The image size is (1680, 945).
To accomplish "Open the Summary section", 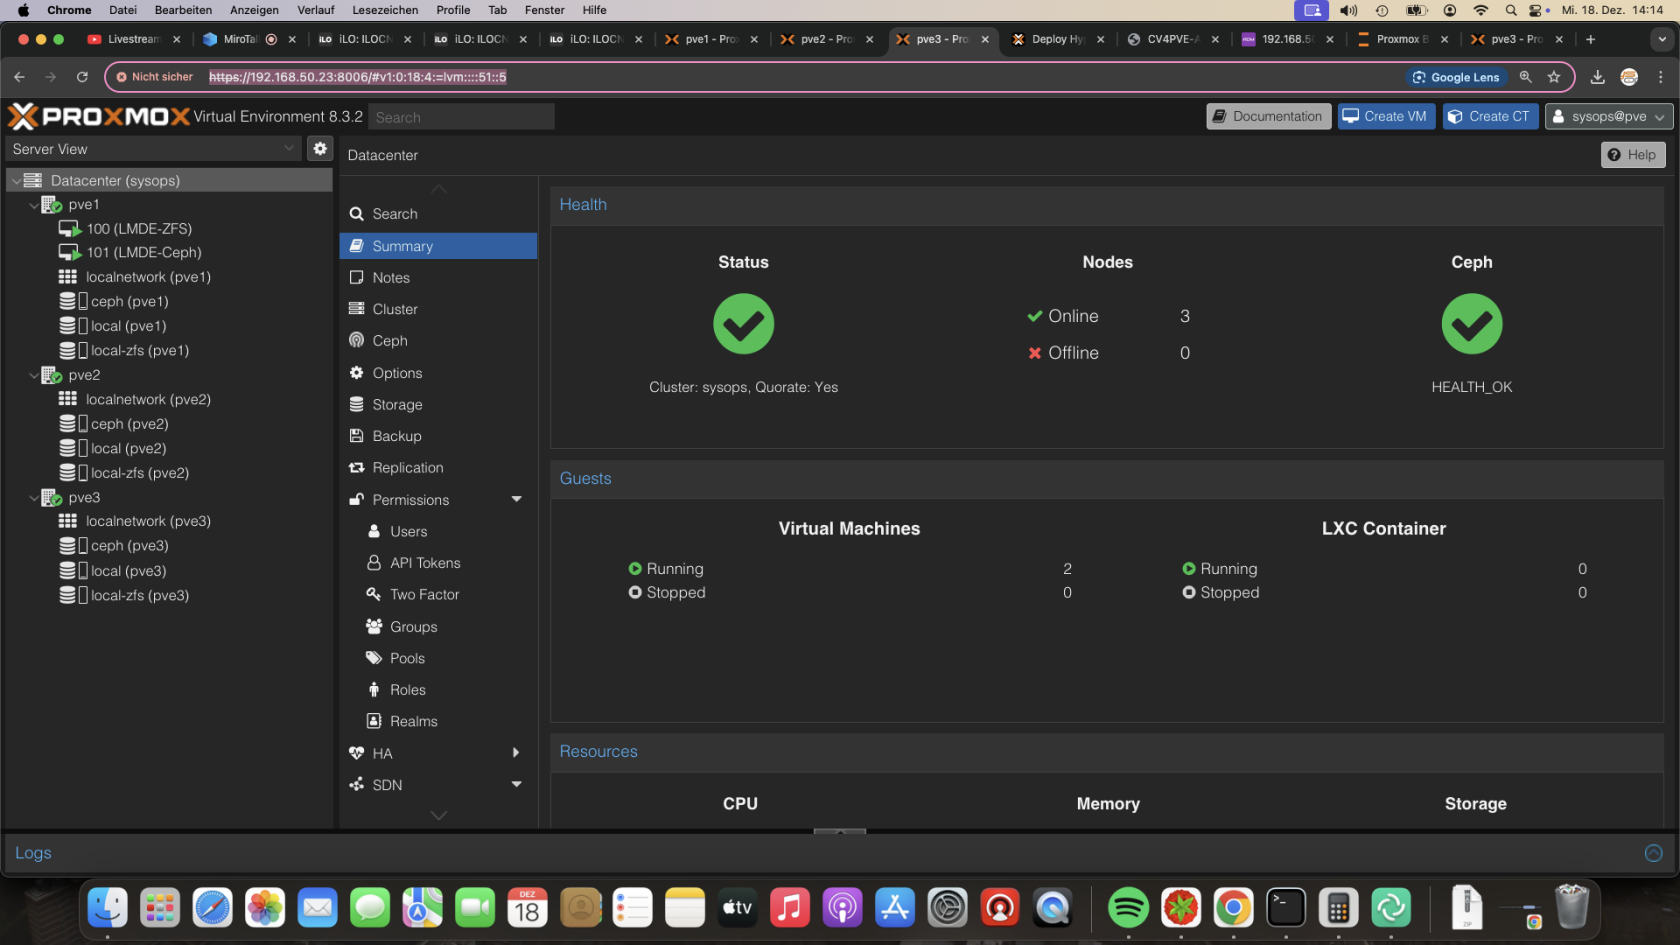I will [x=438, y=246].
